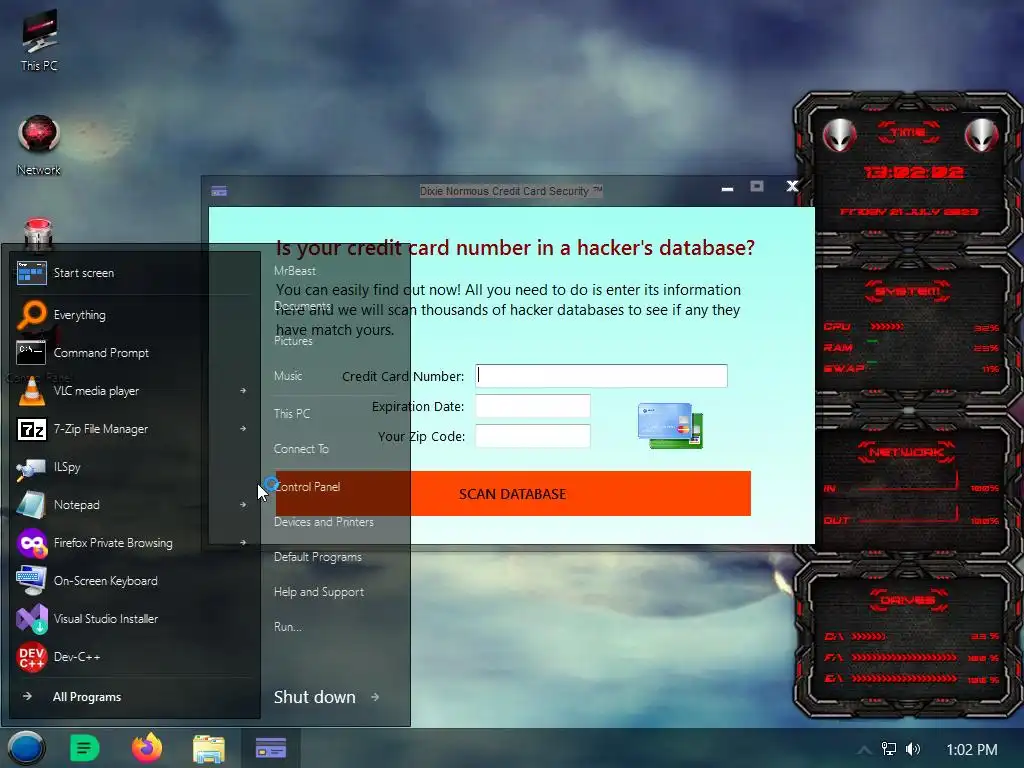The image size is (1024, 768).
Task: Open Music from Start menu
Action: click(x=288, y=376)
